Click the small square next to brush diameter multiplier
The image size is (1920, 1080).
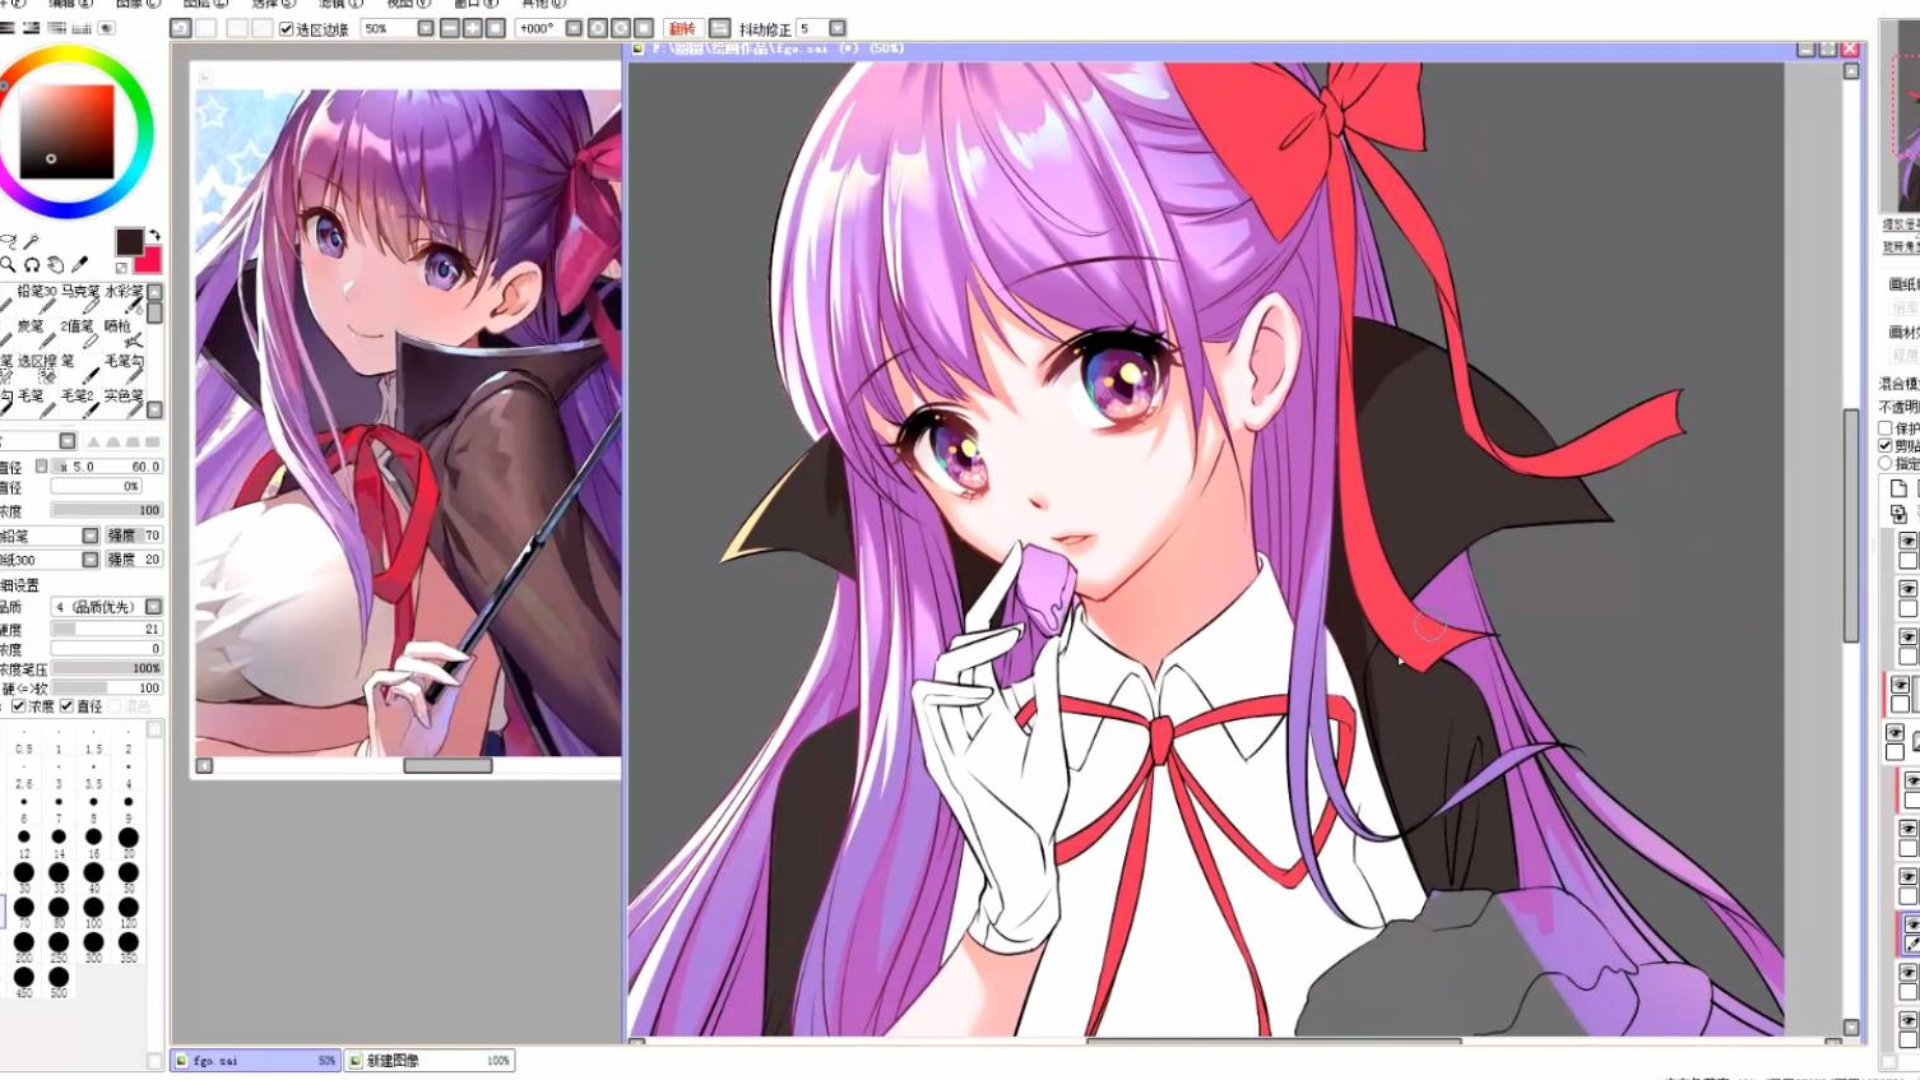(x=42, y=466)
